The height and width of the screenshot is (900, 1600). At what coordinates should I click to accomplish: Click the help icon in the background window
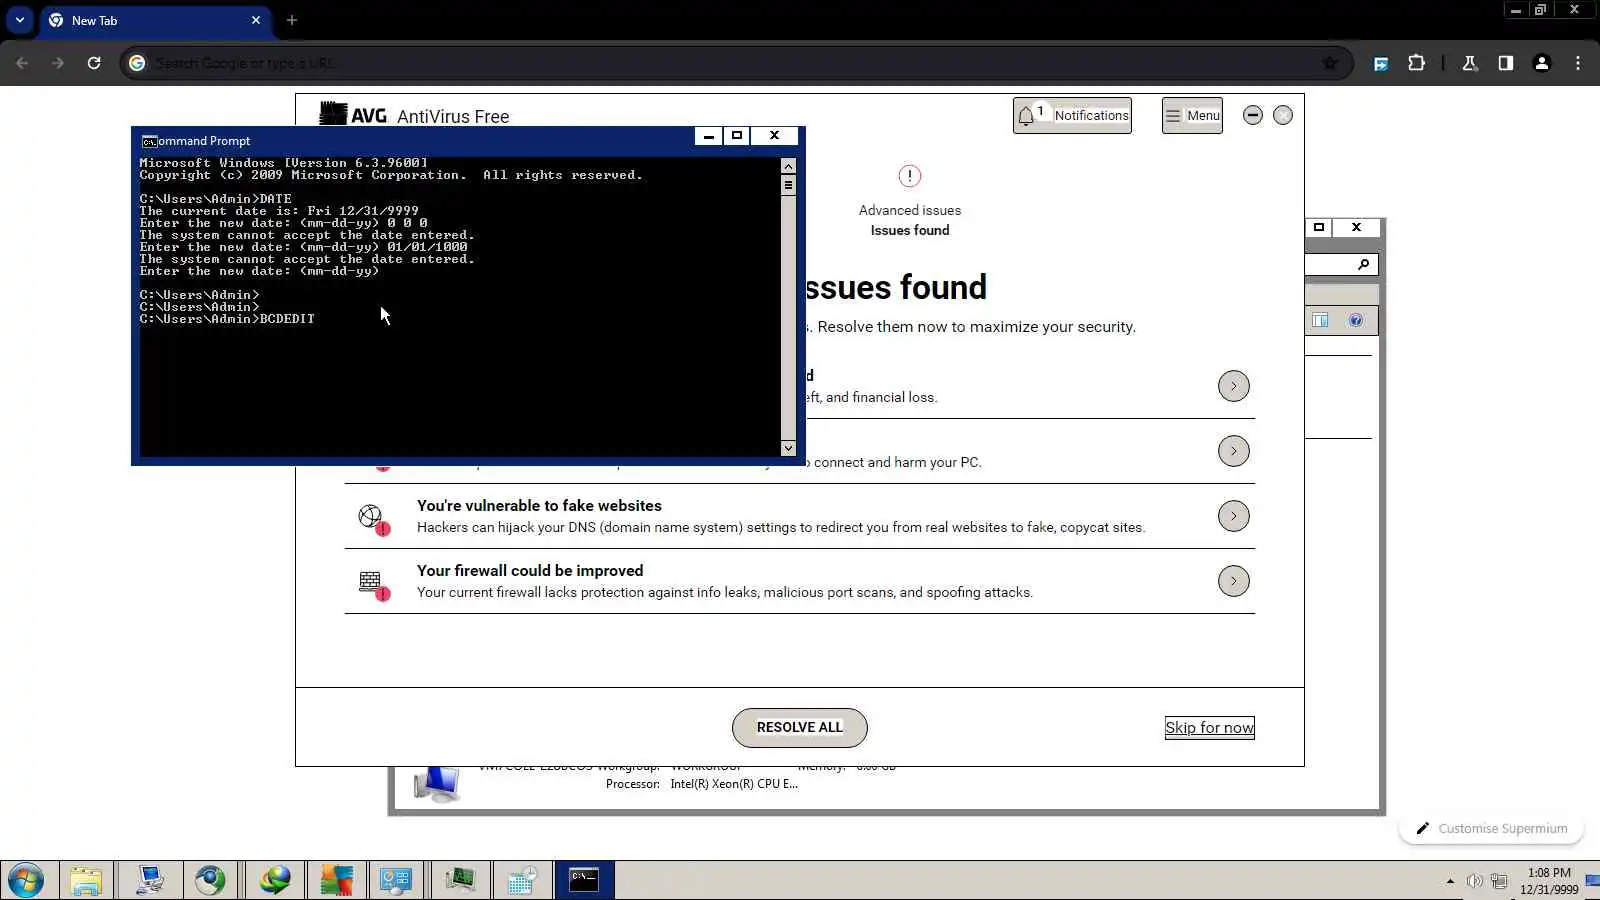point(1355,320)
